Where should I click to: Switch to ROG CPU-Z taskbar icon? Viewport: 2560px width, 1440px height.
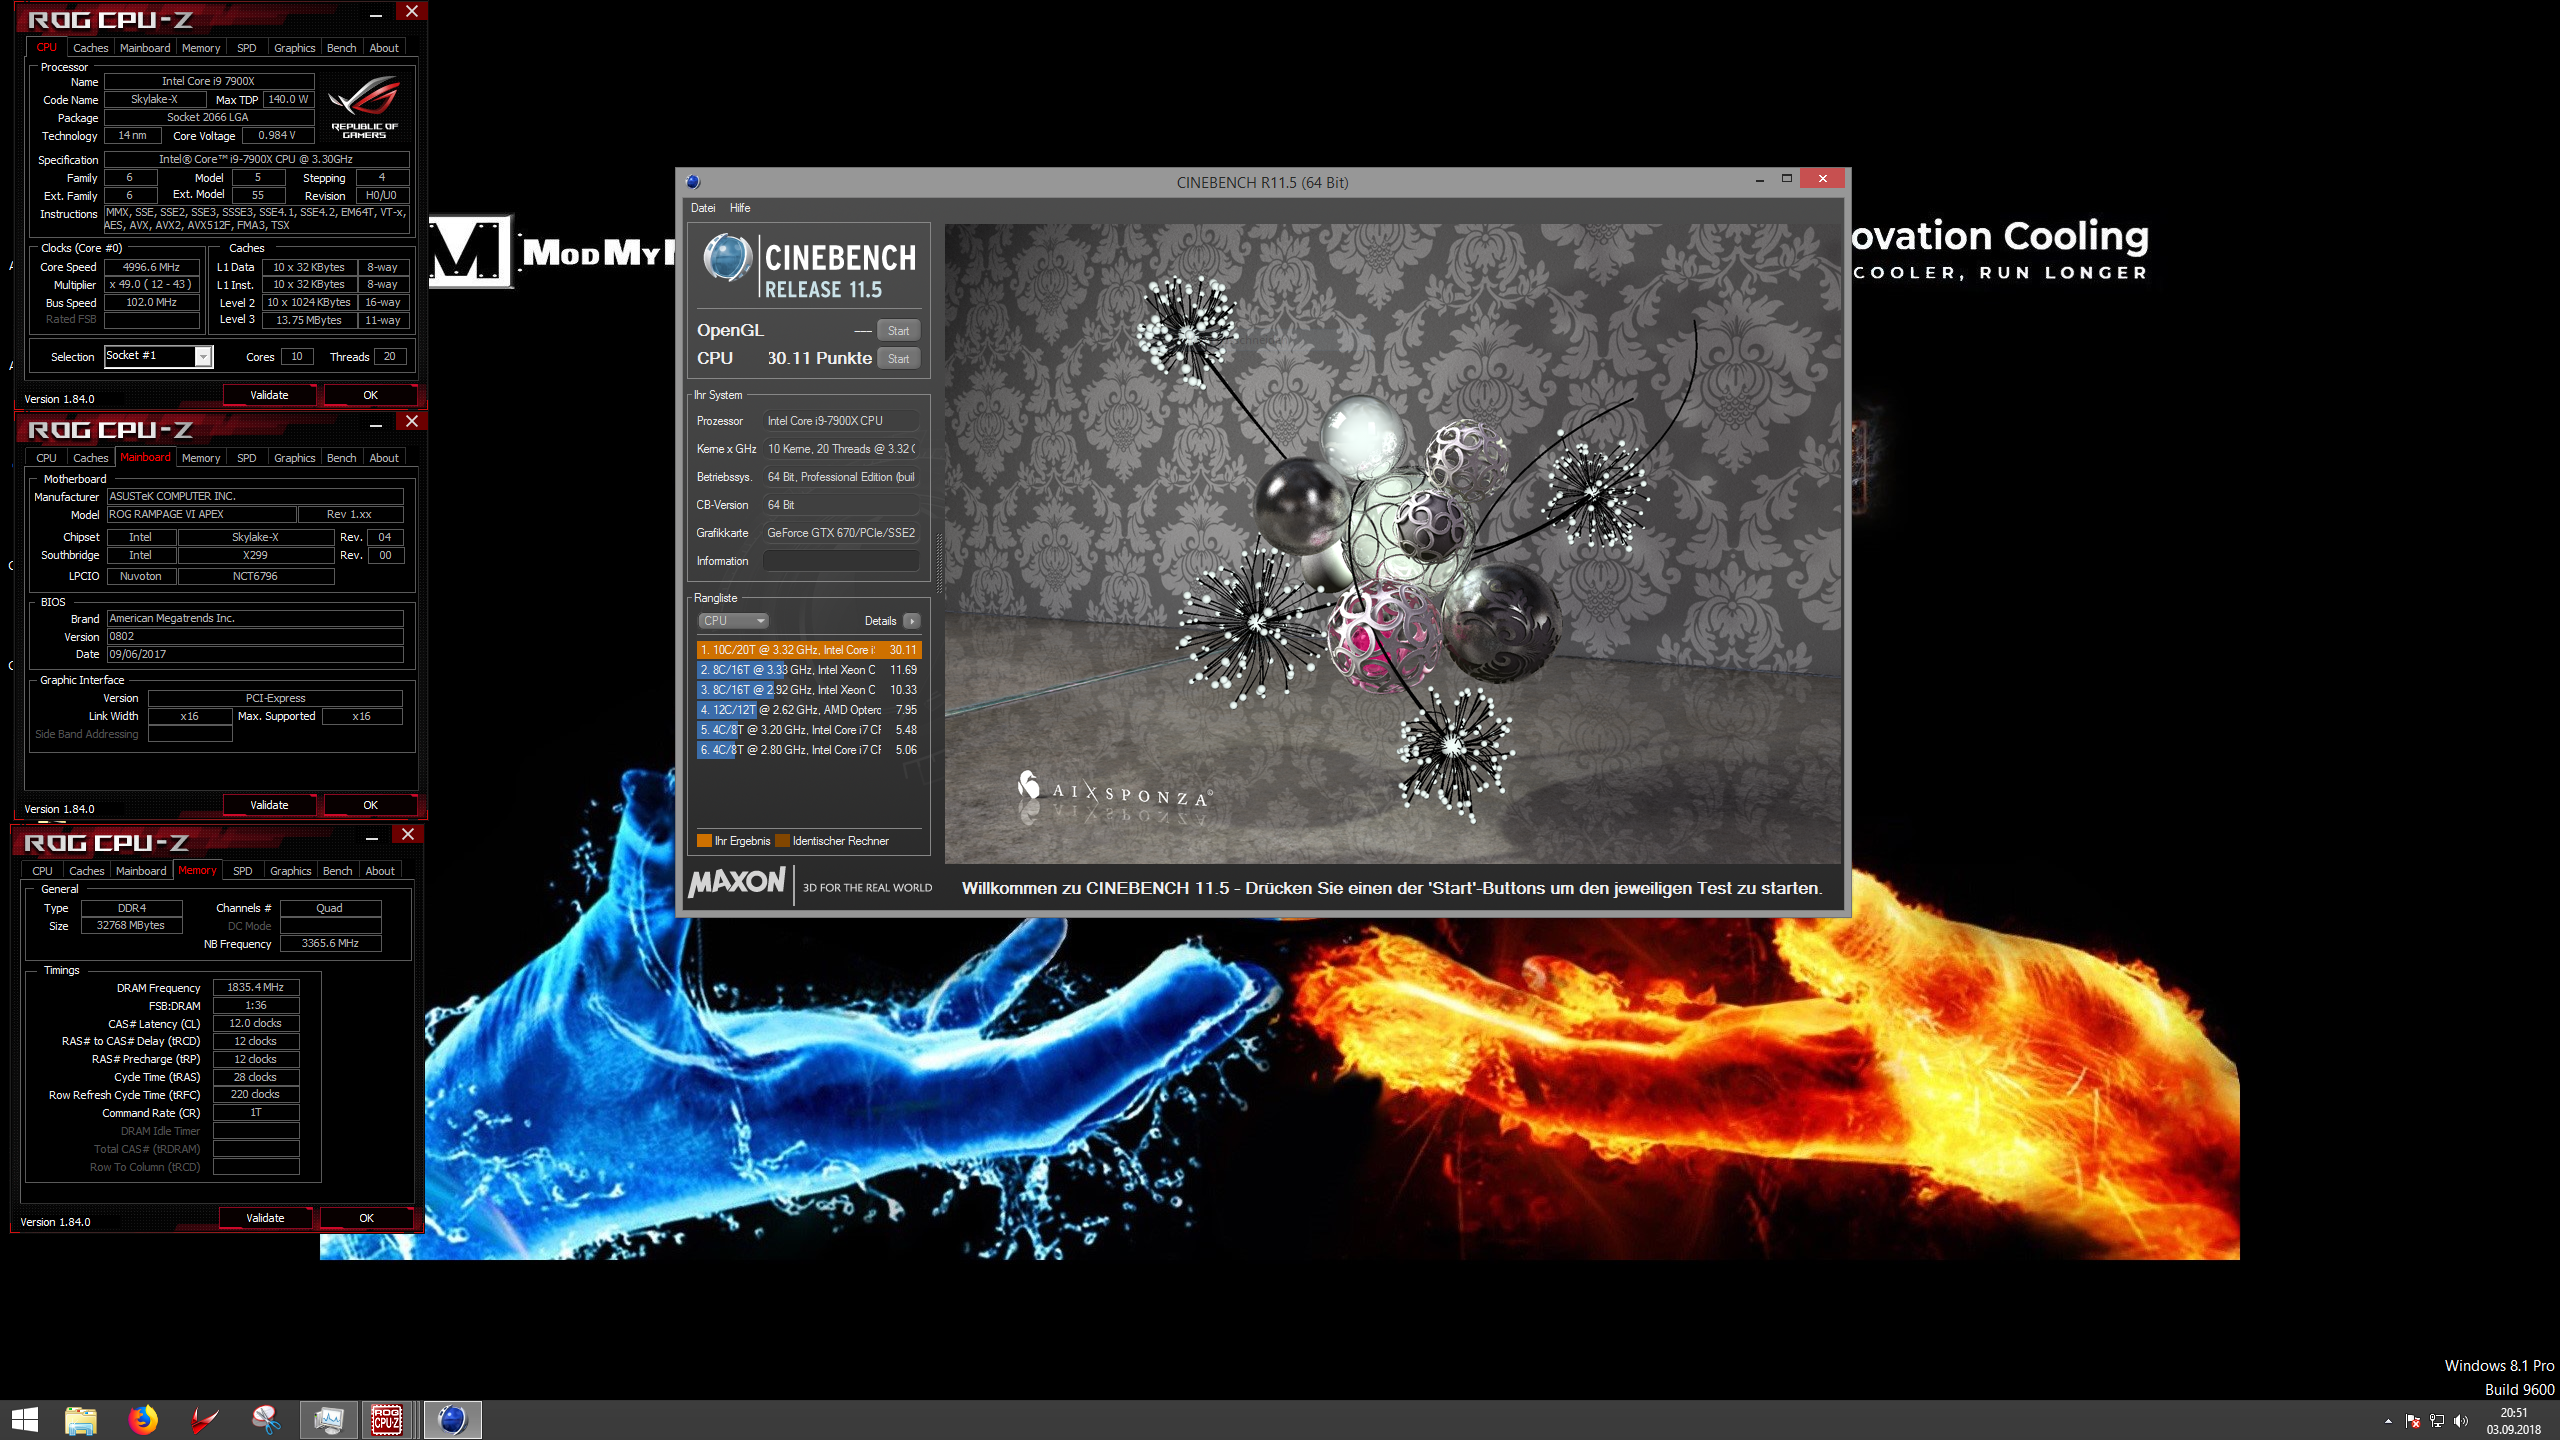click(x=387, y=1419)
